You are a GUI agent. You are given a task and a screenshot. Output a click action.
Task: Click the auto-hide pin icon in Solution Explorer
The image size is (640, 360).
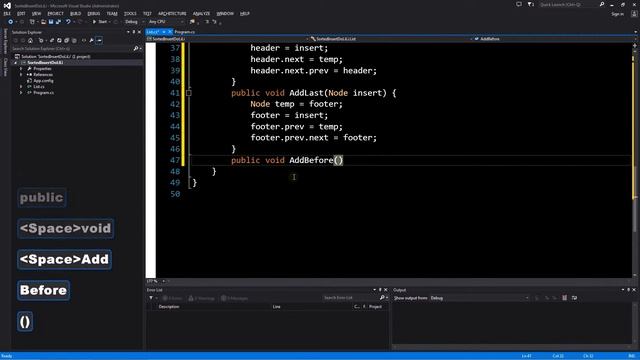[x=133, y=32]
